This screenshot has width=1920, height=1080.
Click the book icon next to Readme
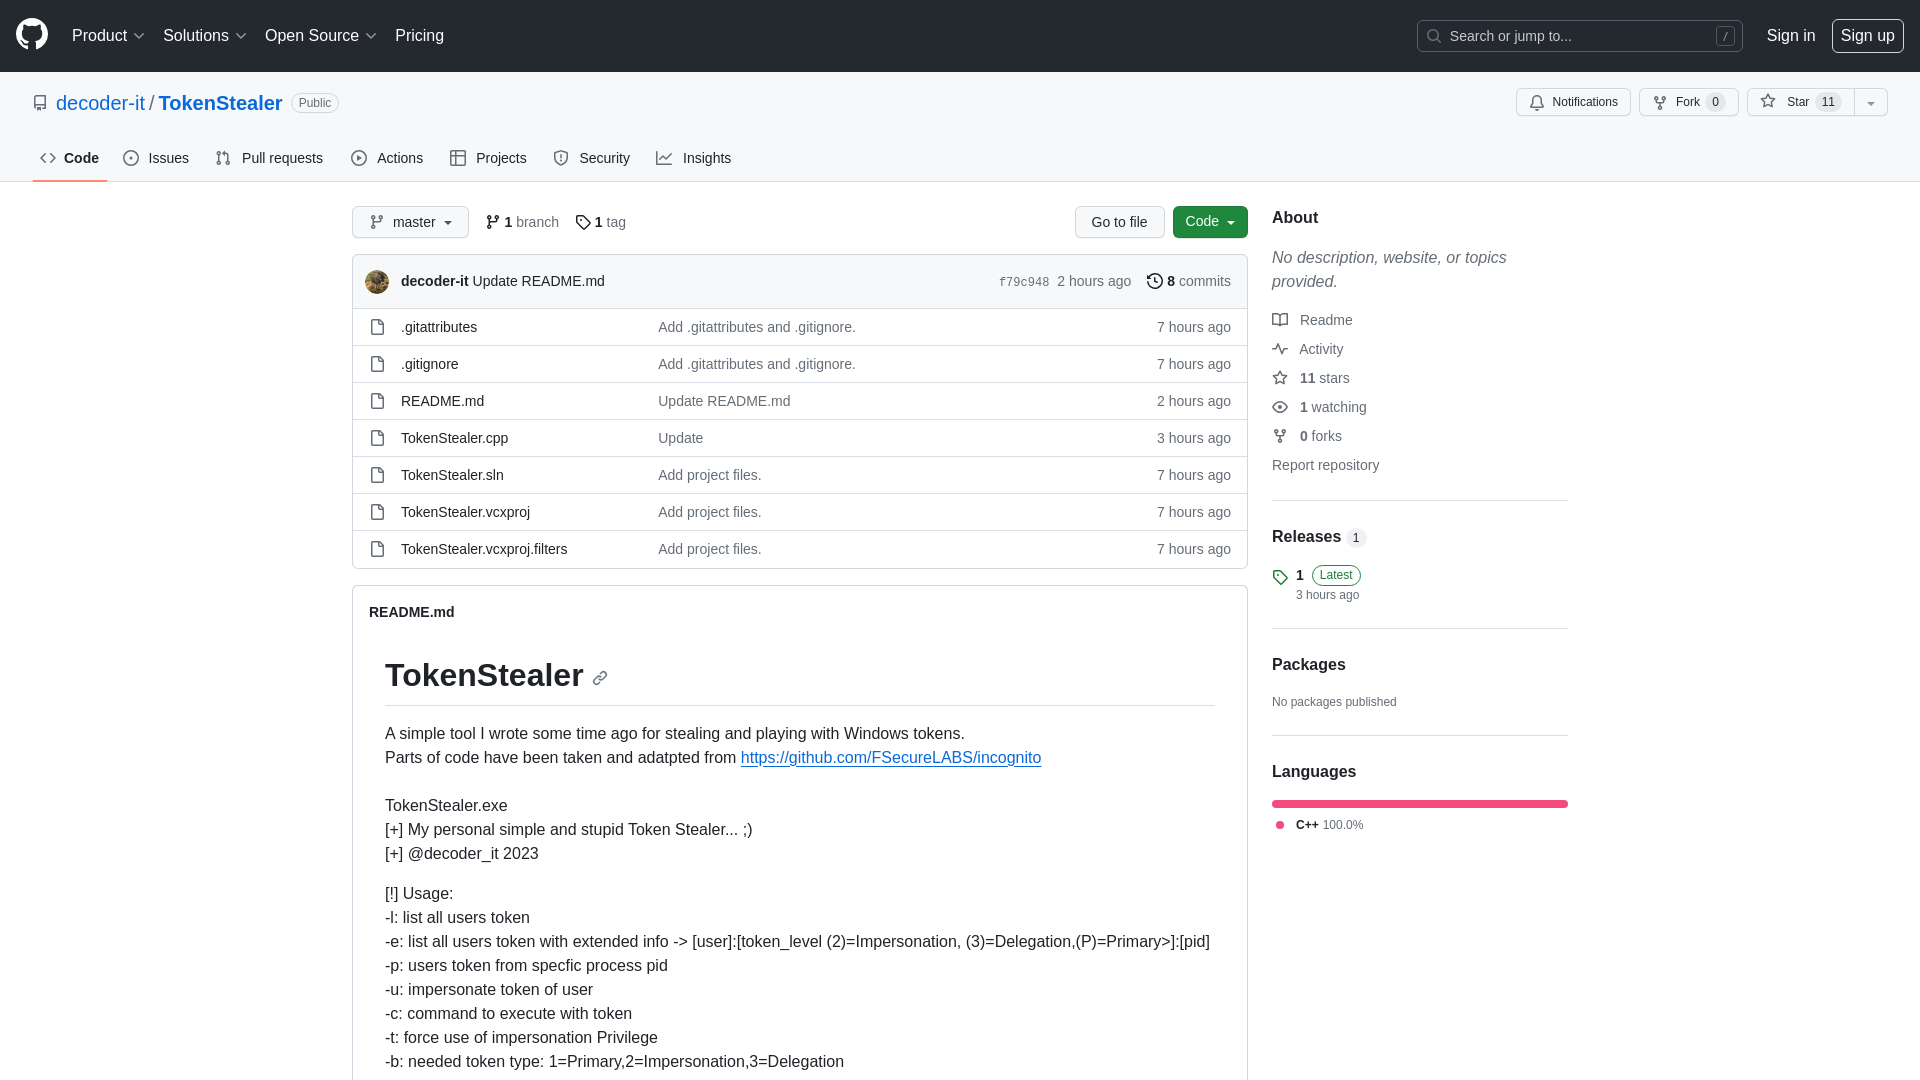click(x=1280, y=320)
